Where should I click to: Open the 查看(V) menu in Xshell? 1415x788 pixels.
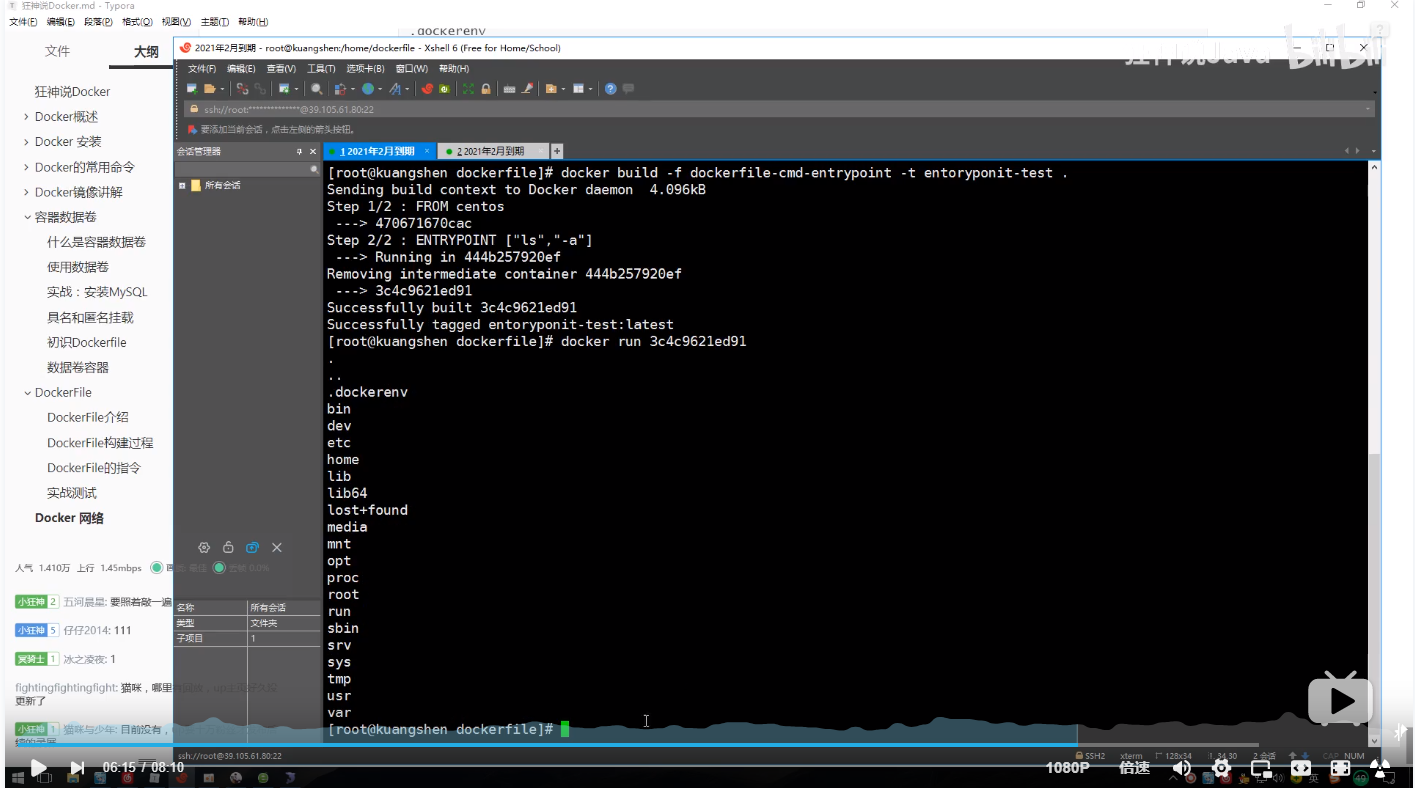[x=281, y=69]
